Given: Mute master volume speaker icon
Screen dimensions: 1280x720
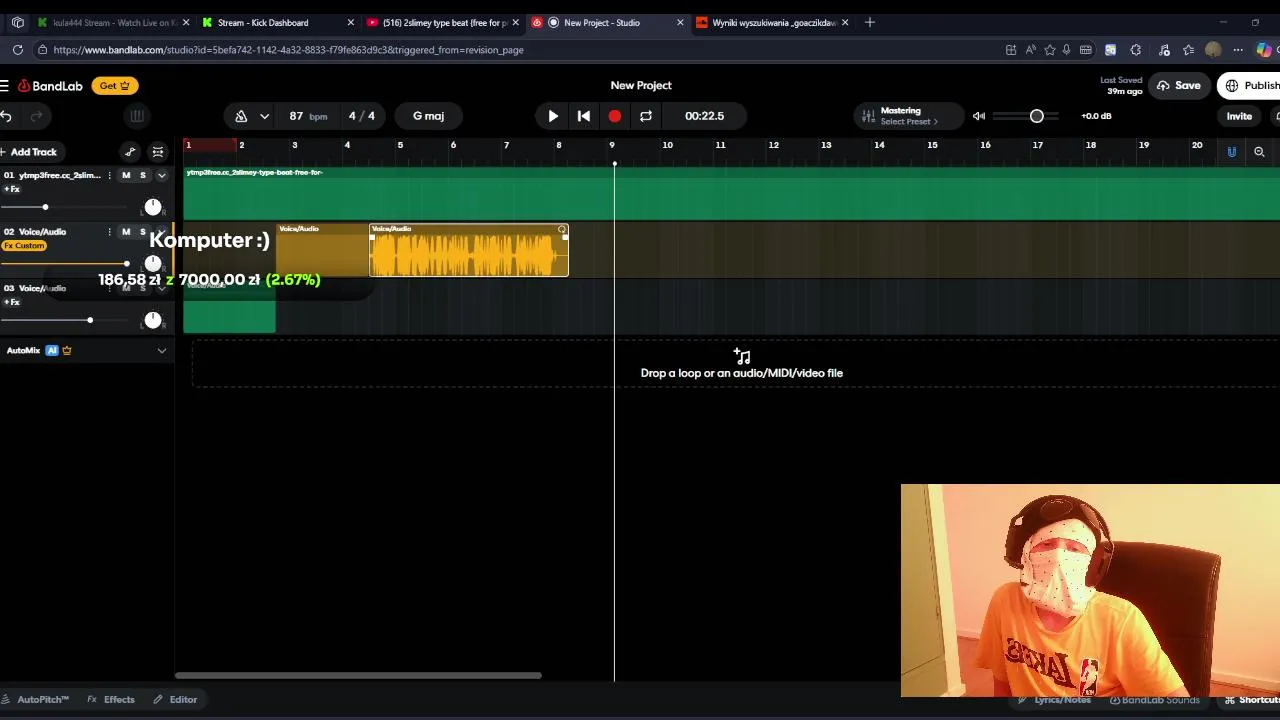Looking at the screenshot, I should (x=979, y=116).
